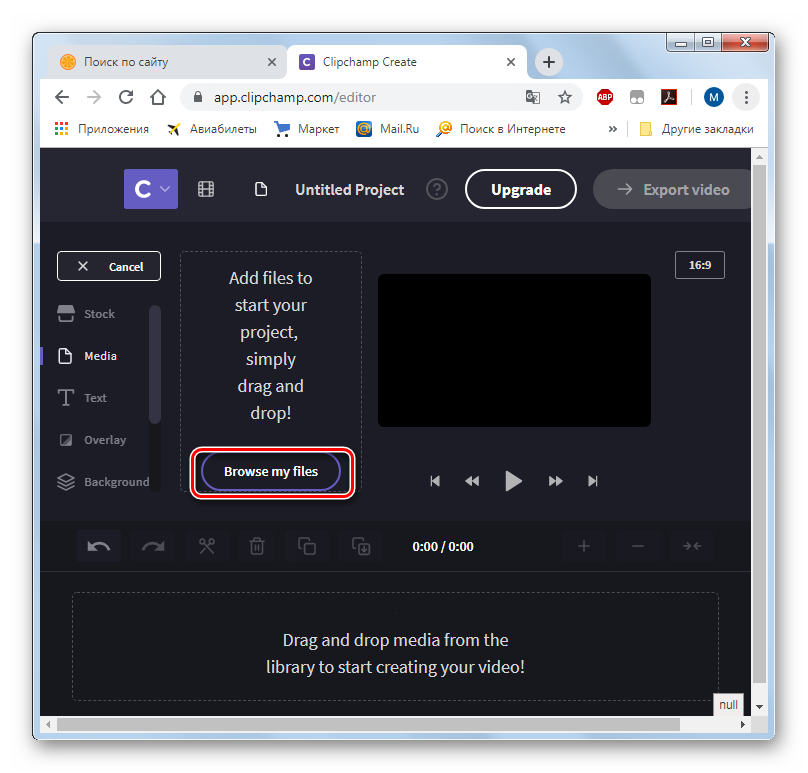Open Chrome three-dot menu
This screenshot has width=808, height=773.
(x=746, y=97)
